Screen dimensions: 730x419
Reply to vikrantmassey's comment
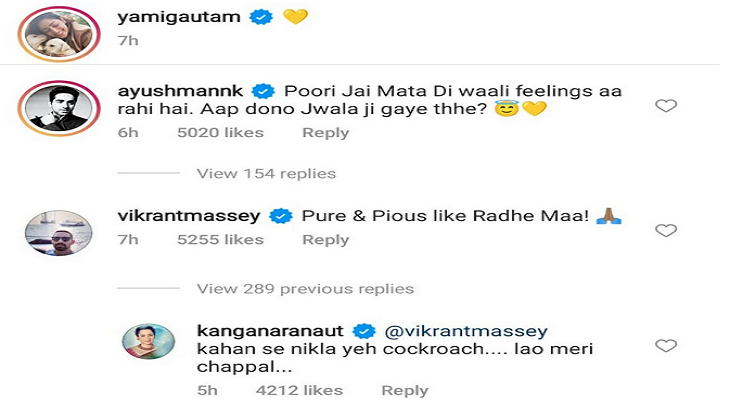(x=325, y=240)
